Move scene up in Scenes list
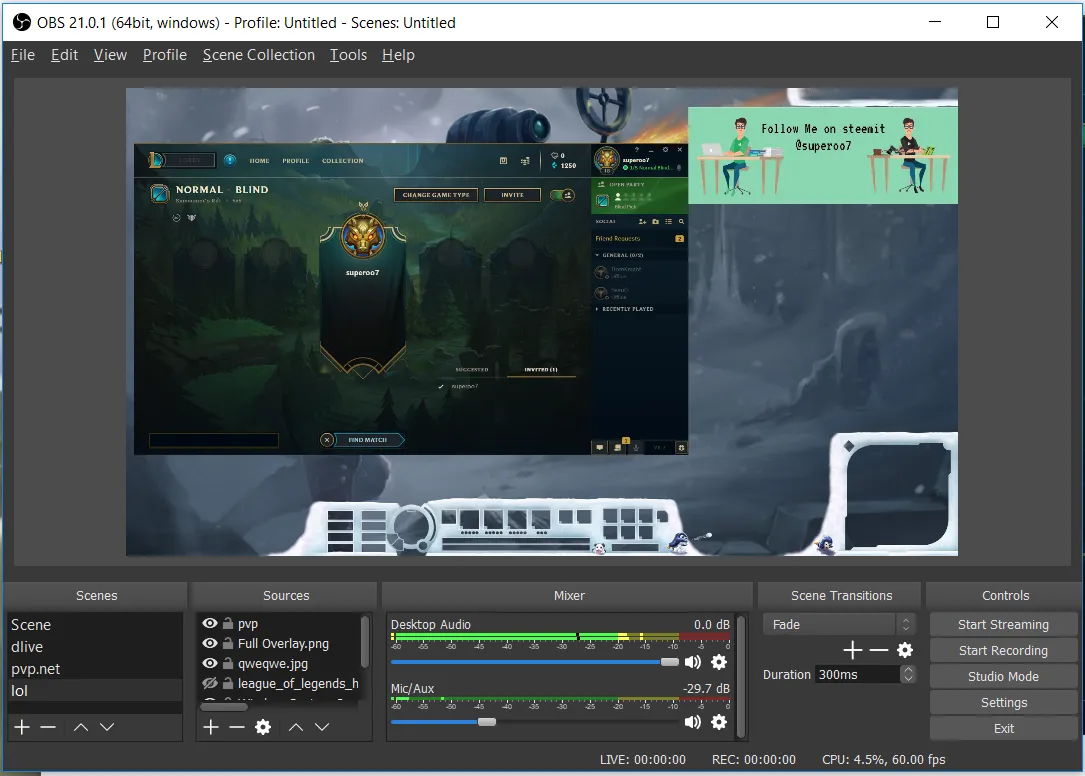This screenshot has height=776, width=1085. pyautogui.click(x=81, y=727)
